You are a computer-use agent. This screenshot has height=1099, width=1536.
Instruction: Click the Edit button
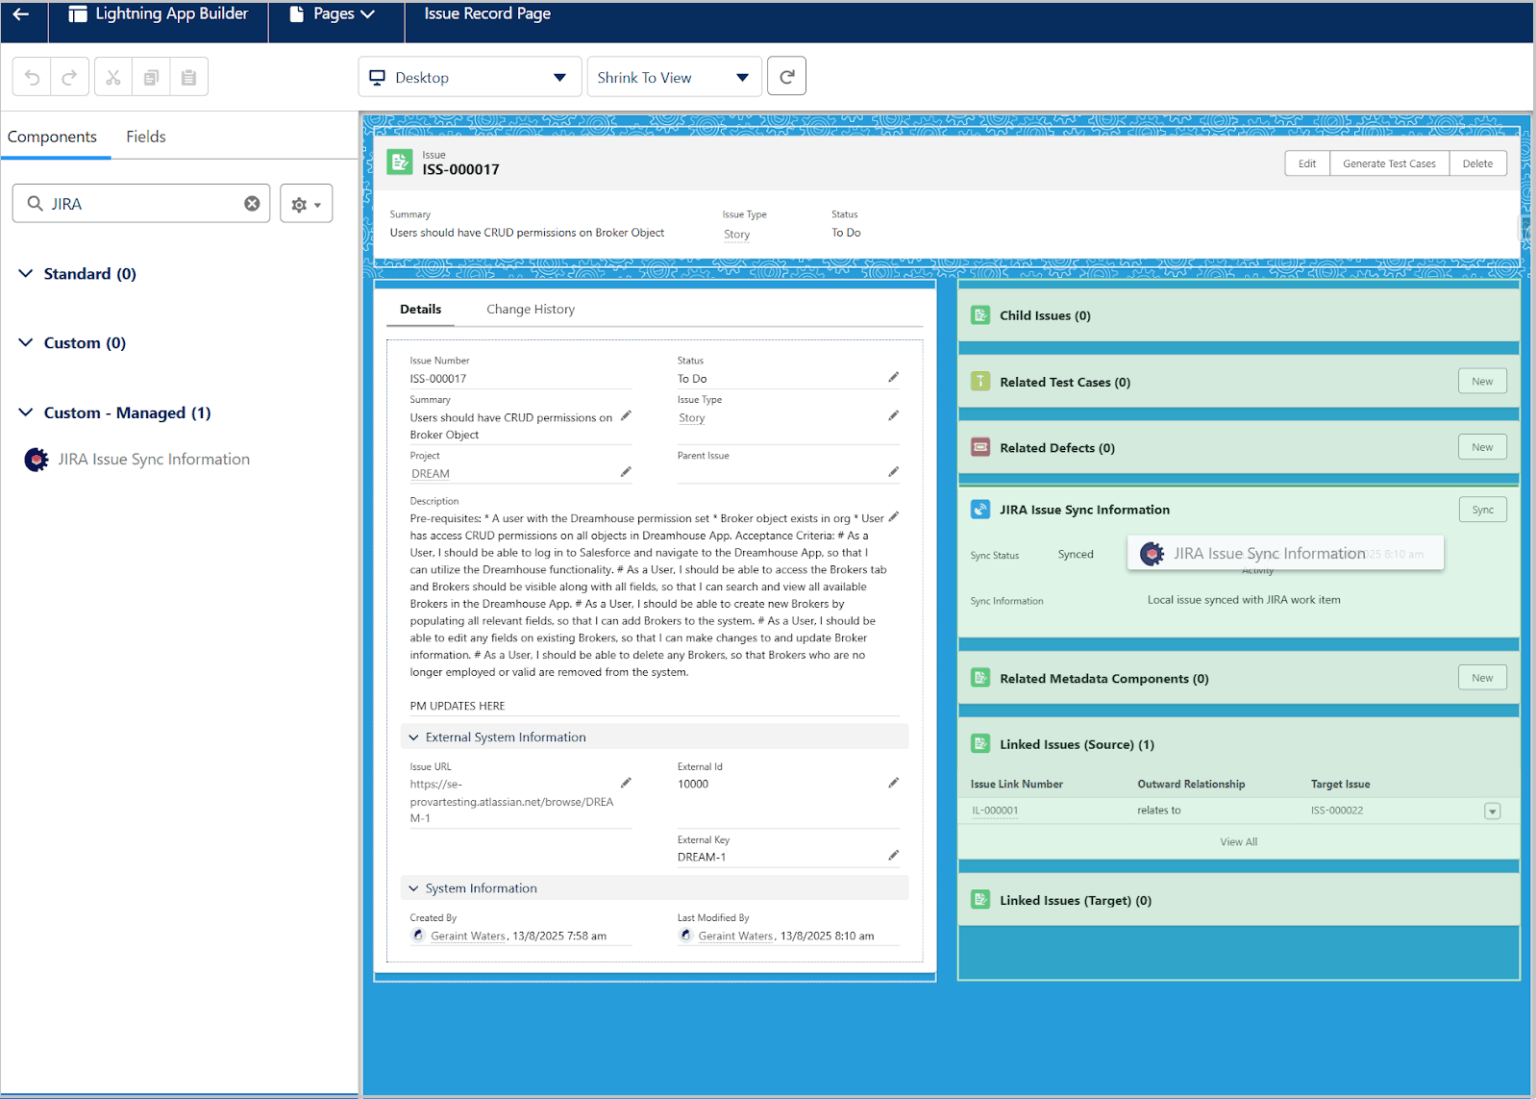[1307, 163]
